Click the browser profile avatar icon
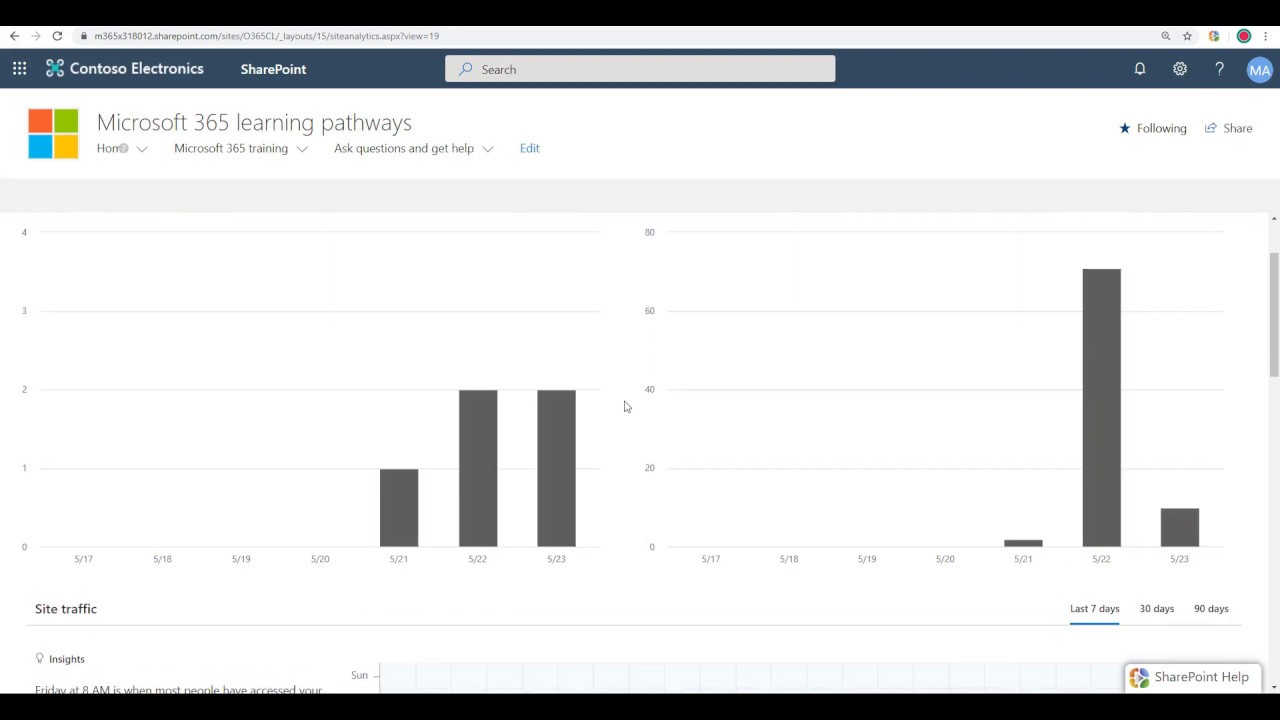1280x720 pixels. (1244, 36)
